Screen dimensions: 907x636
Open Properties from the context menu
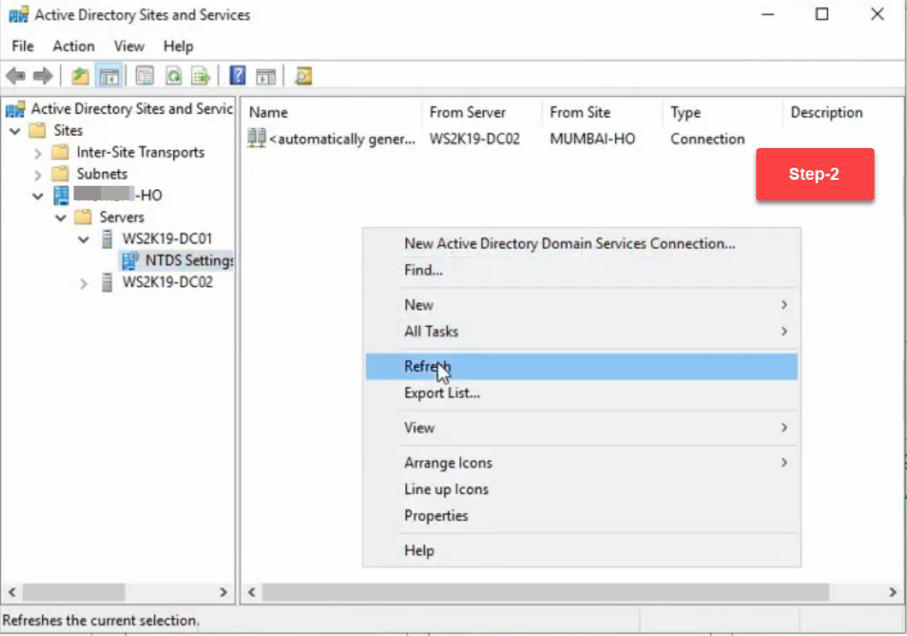click(581, 516)
